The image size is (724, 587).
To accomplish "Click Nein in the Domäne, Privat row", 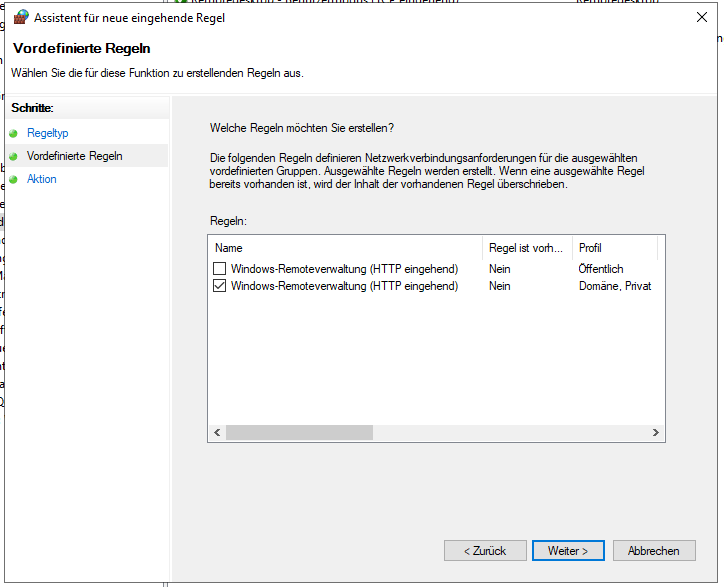I will (500, 286).
